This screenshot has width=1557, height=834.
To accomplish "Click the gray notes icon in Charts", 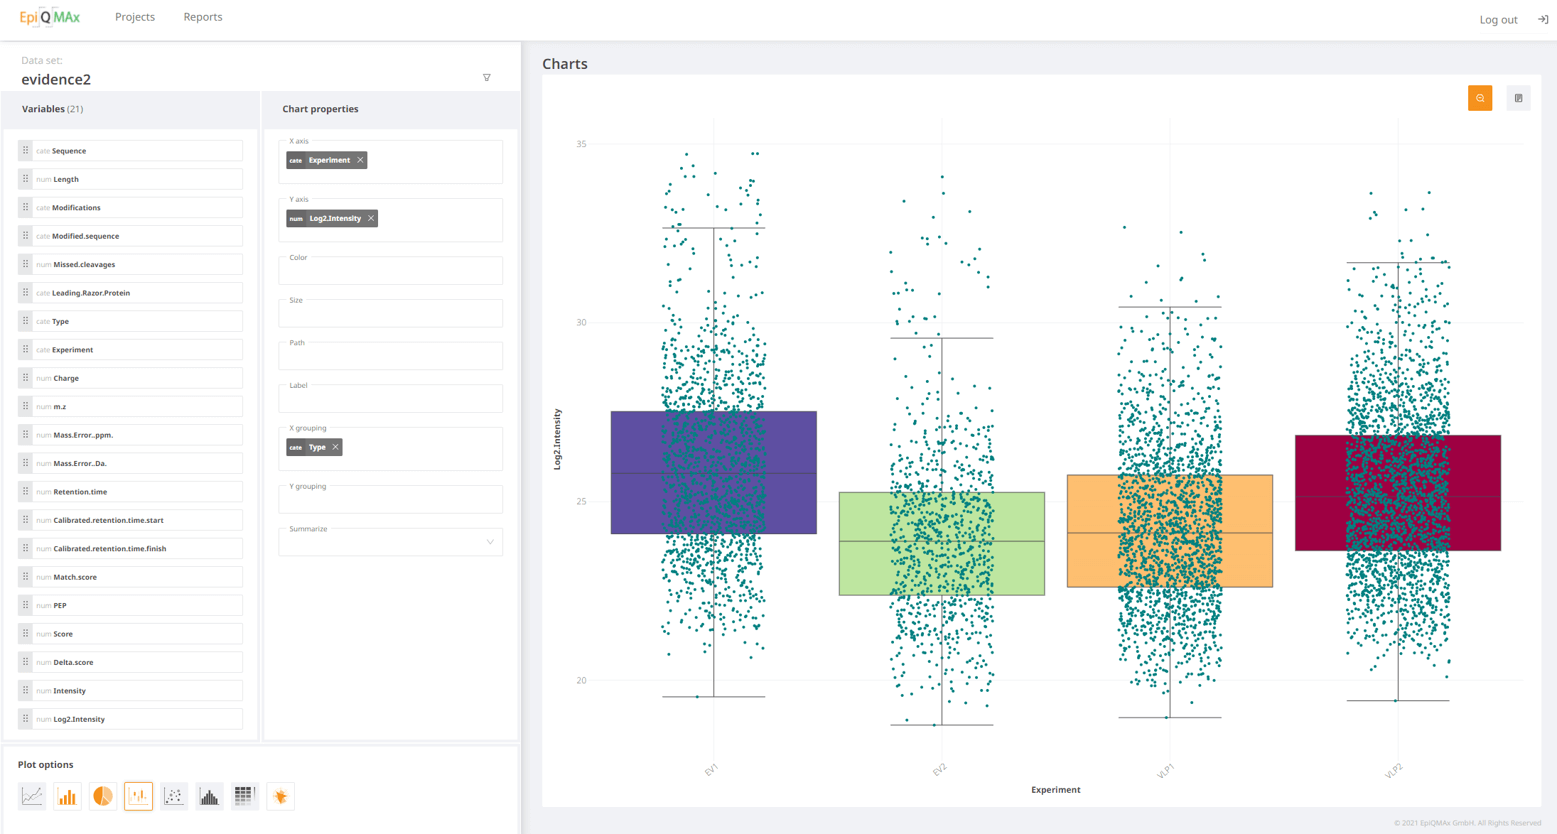I will pos(1518,98).
